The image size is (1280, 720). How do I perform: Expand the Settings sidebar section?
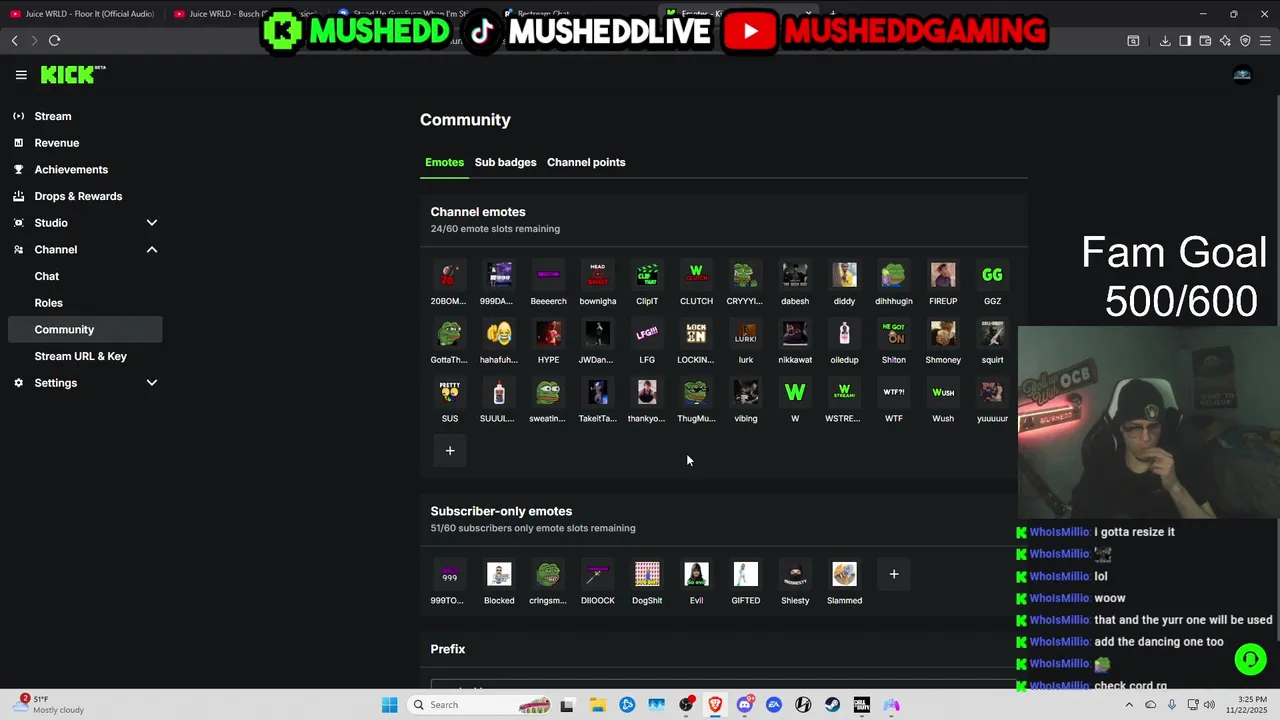84,383
